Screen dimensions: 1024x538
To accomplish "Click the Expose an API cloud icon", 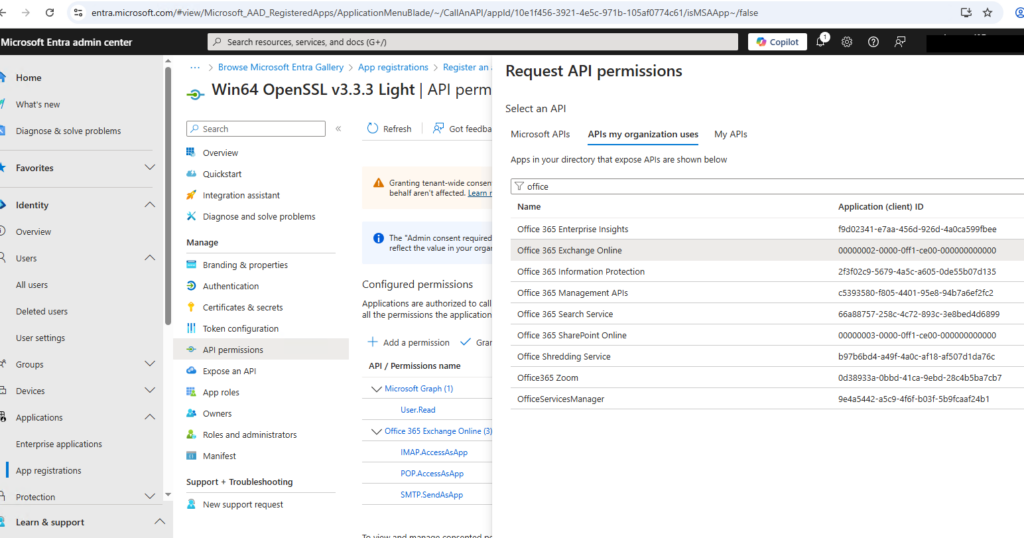I will pyautogui.click(x=191, y=371).
